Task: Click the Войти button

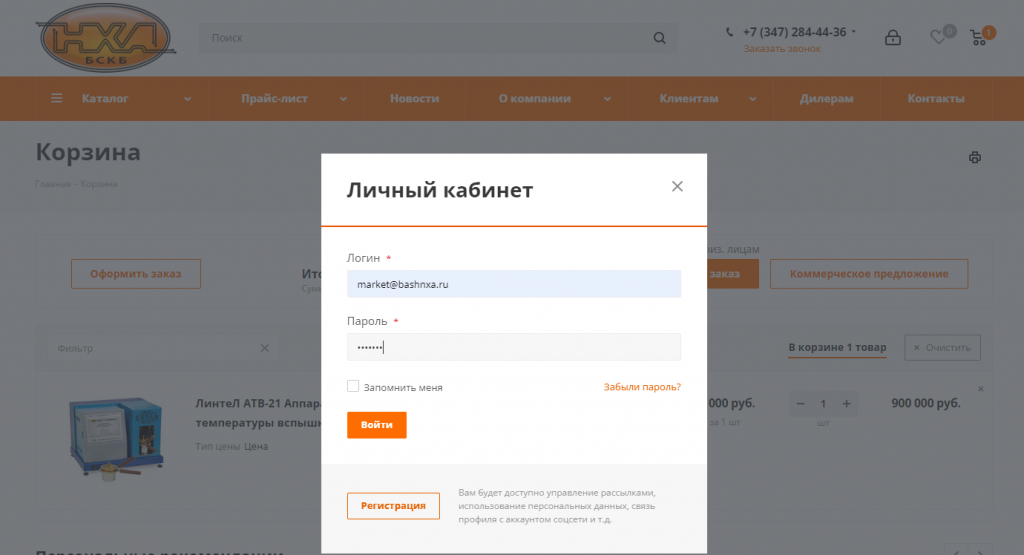Action: [x=377, y=425]
